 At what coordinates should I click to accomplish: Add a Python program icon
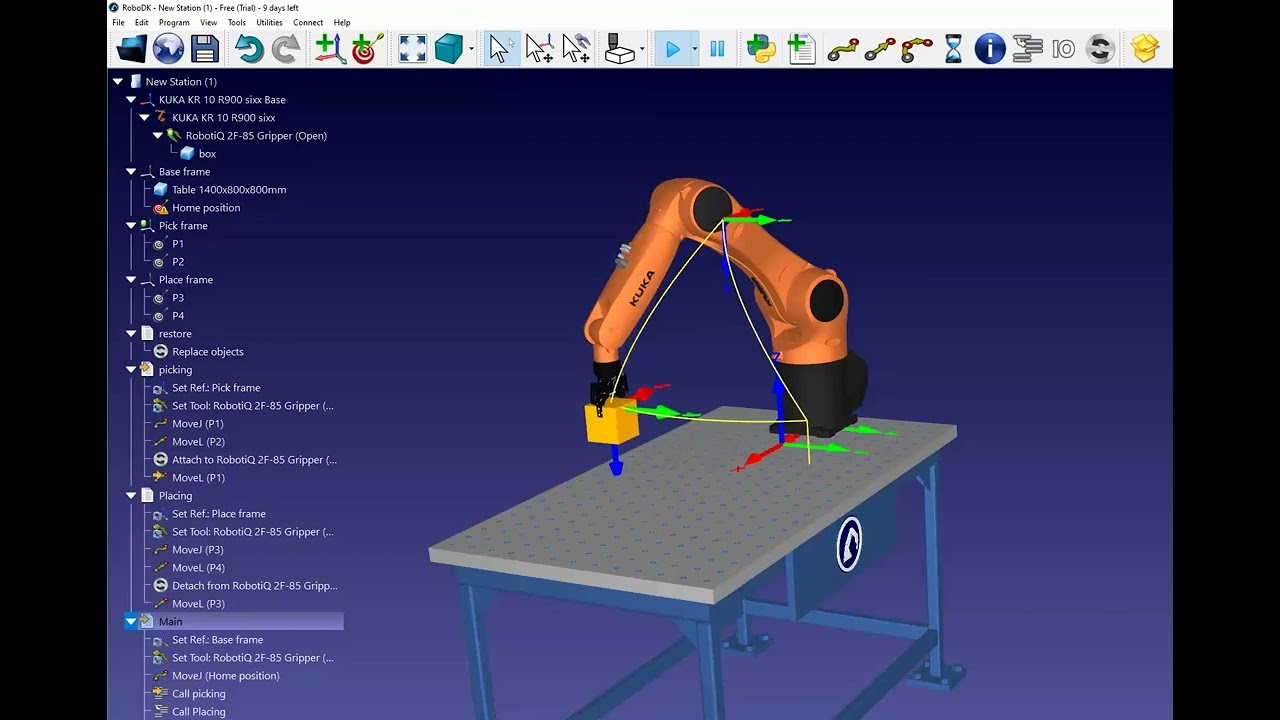pos(761,48)
